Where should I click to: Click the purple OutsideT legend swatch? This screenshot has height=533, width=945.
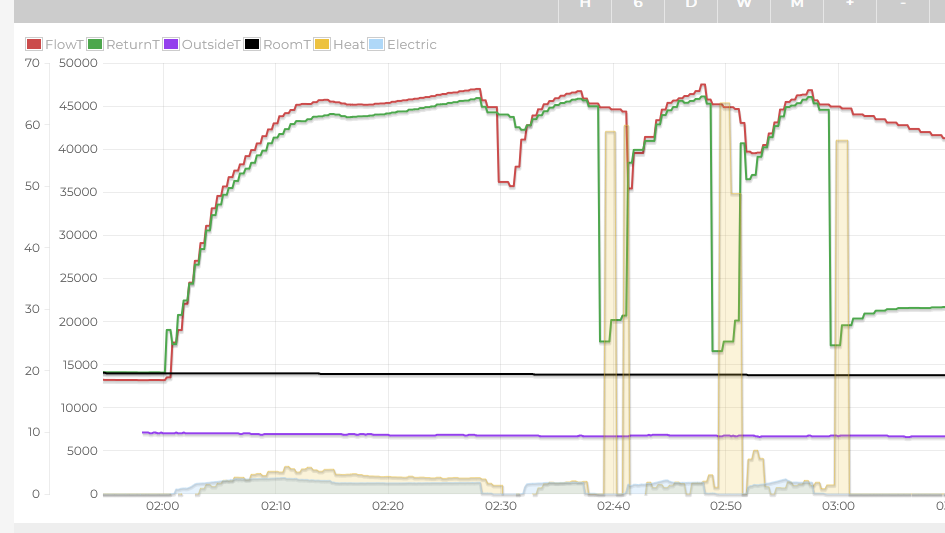(x=171, y=45)
